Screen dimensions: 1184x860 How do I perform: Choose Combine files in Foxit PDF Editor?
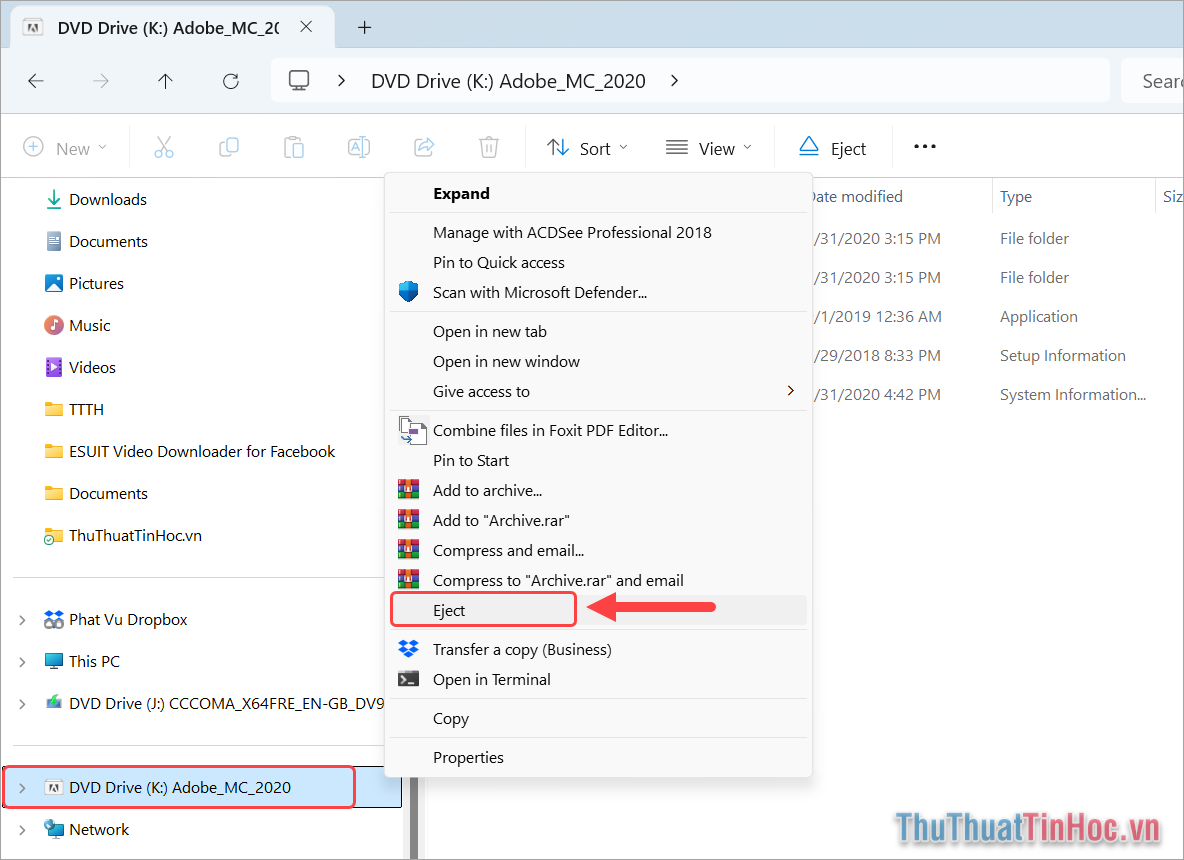598,430
